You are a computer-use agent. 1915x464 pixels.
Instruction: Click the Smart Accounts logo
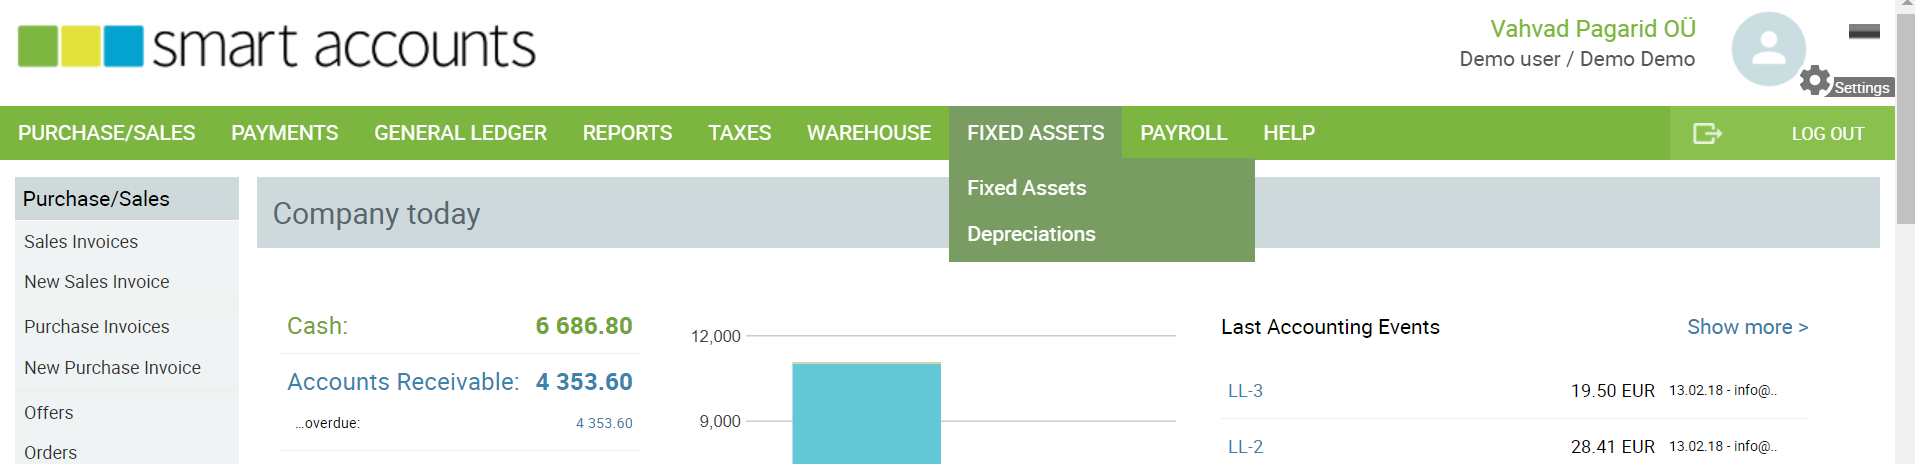pyautogui.click(x=276, y=46)
